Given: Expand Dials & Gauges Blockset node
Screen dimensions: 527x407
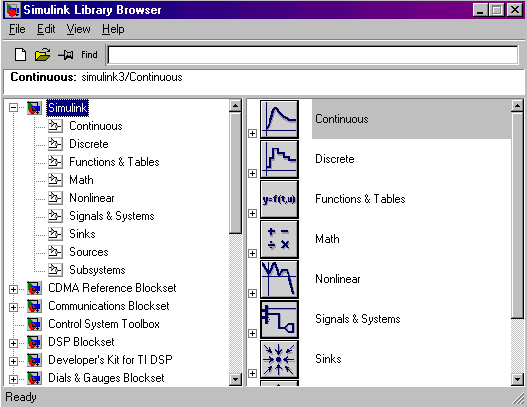Looking at the screenshot, I should (x=13, y=379).
